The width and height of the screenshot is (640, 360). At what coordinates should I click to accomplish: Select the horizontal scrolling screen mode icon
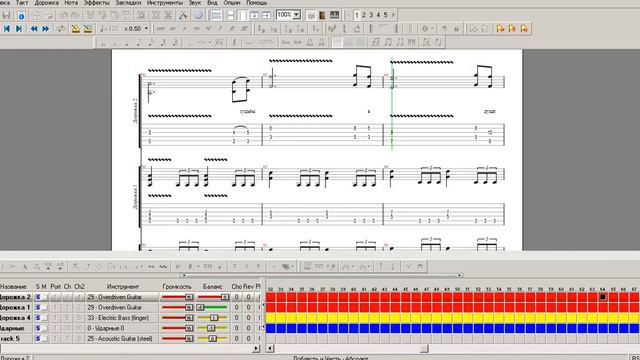click(266, 16)
